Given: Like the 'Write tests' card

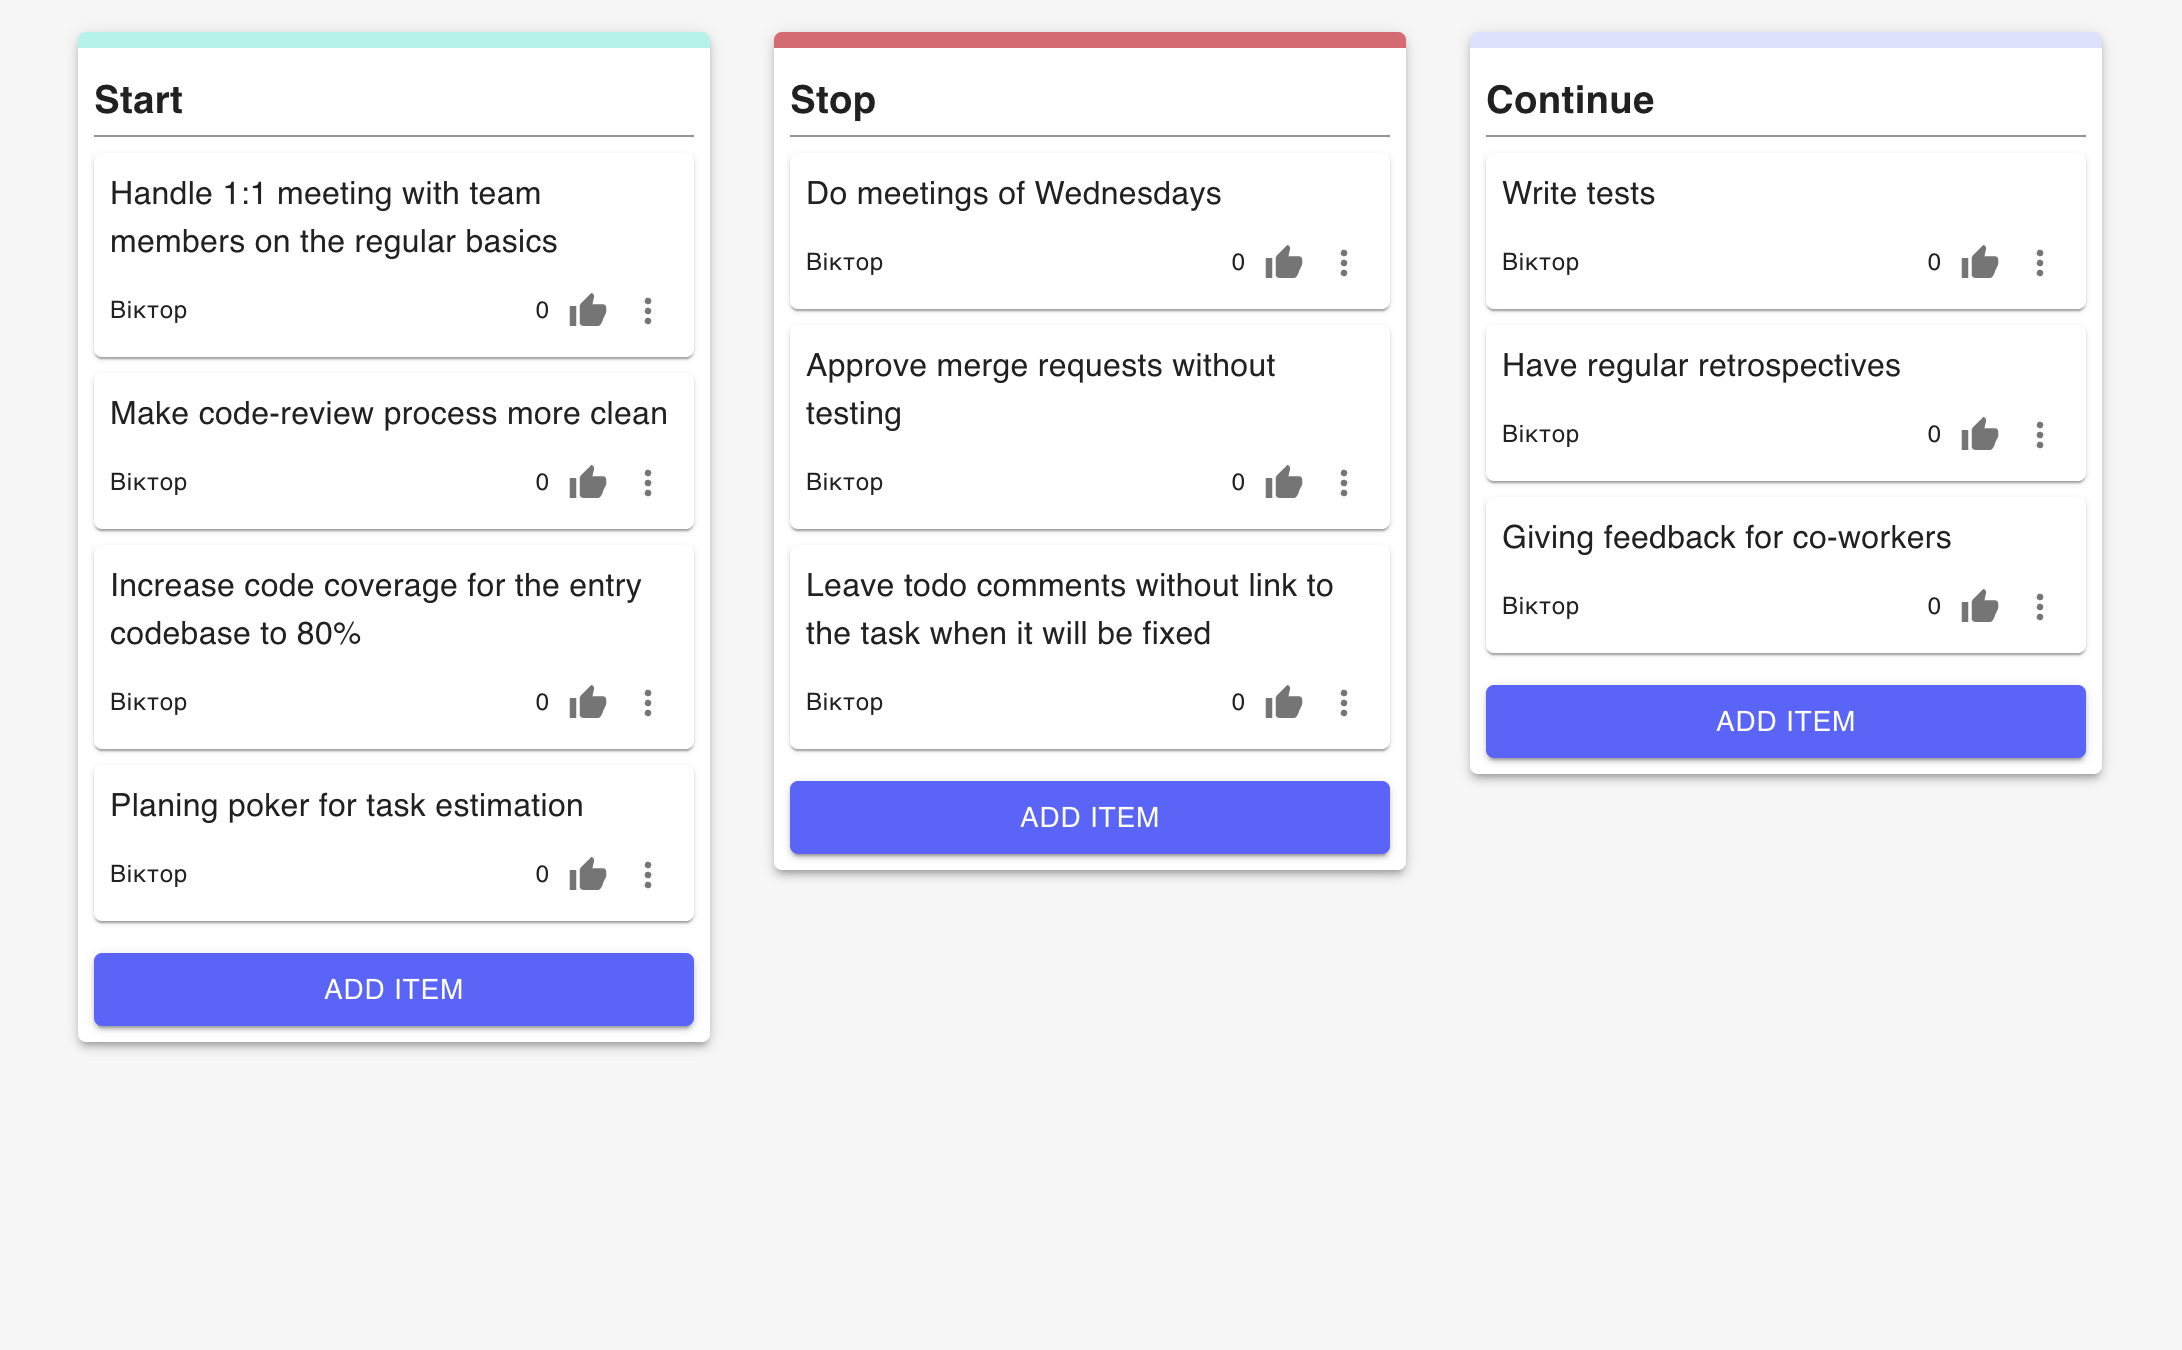Looking at the screenshot, I should 1980,263.
